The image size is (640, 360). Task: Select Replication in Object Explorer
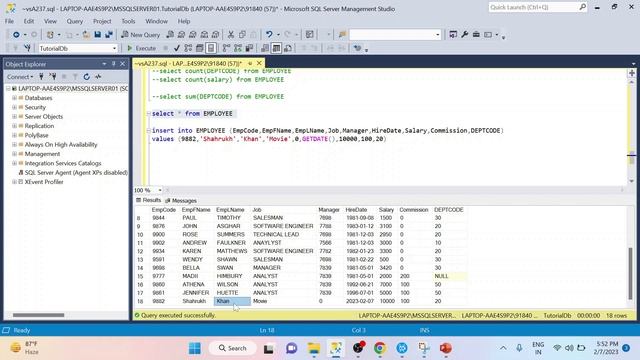click(39, 126)
